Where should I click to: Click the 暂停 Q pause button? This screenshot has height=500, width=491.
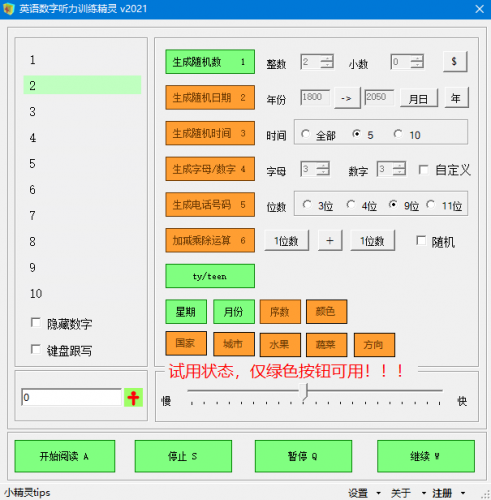[x=303, y=456]
